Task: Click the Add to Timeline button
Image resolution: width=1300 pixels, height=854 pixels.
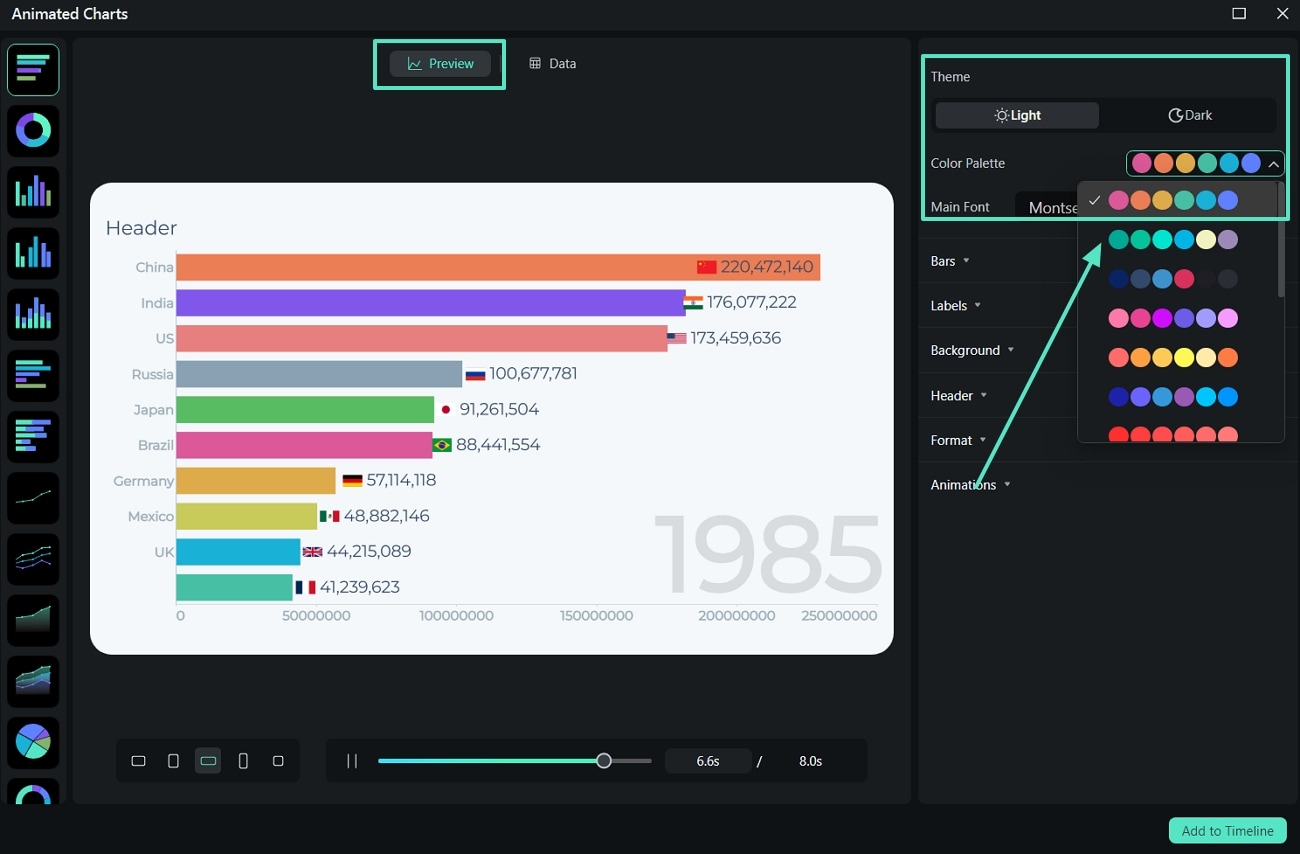Action: tap(1227, 830)
